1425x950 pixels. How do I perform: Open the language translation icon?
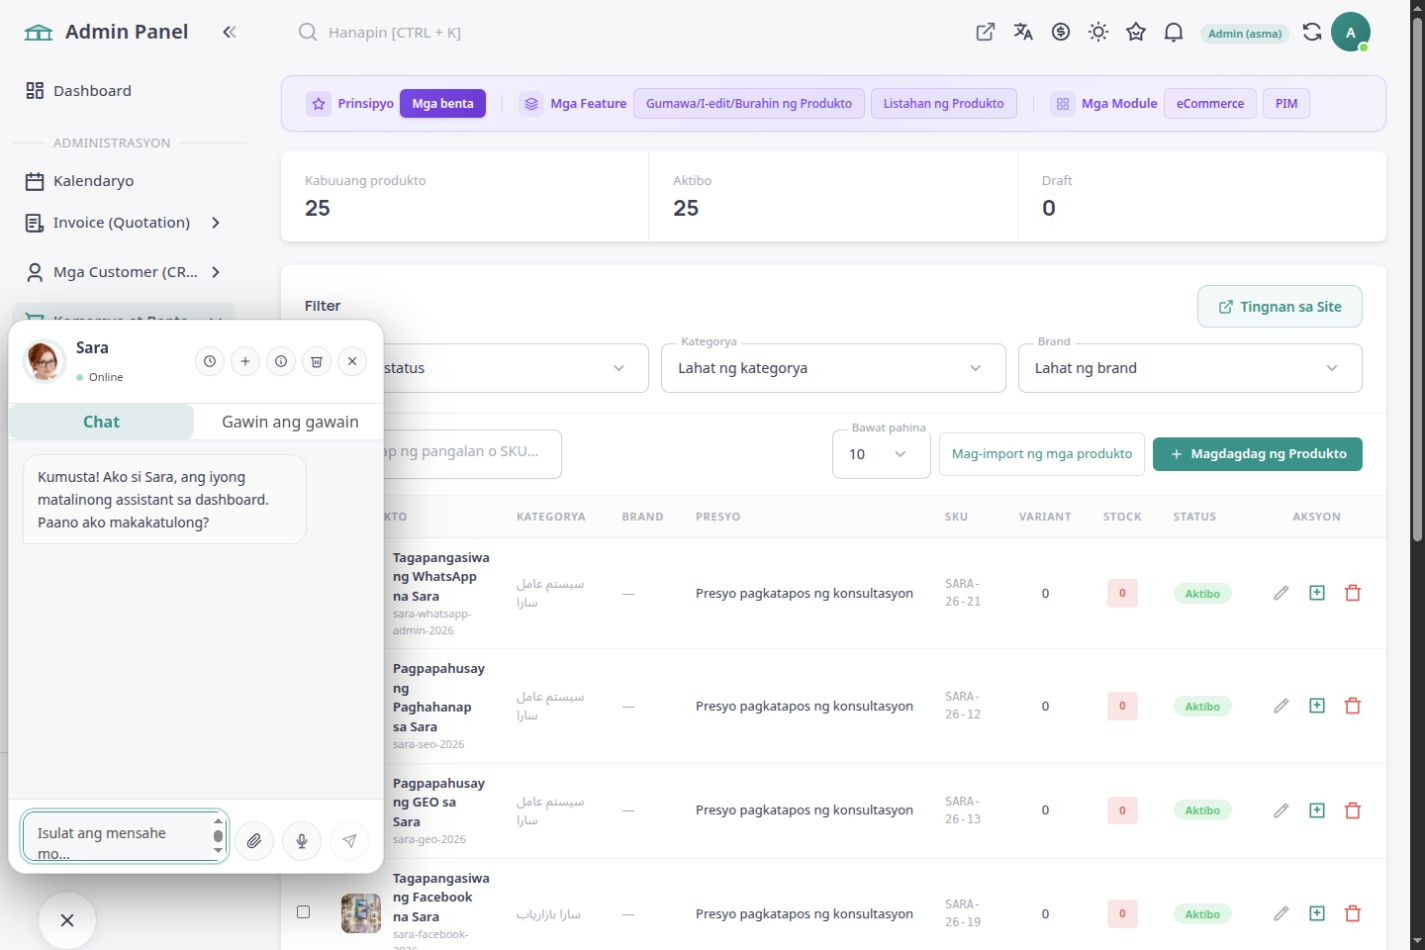click(x=1023, y=32)
